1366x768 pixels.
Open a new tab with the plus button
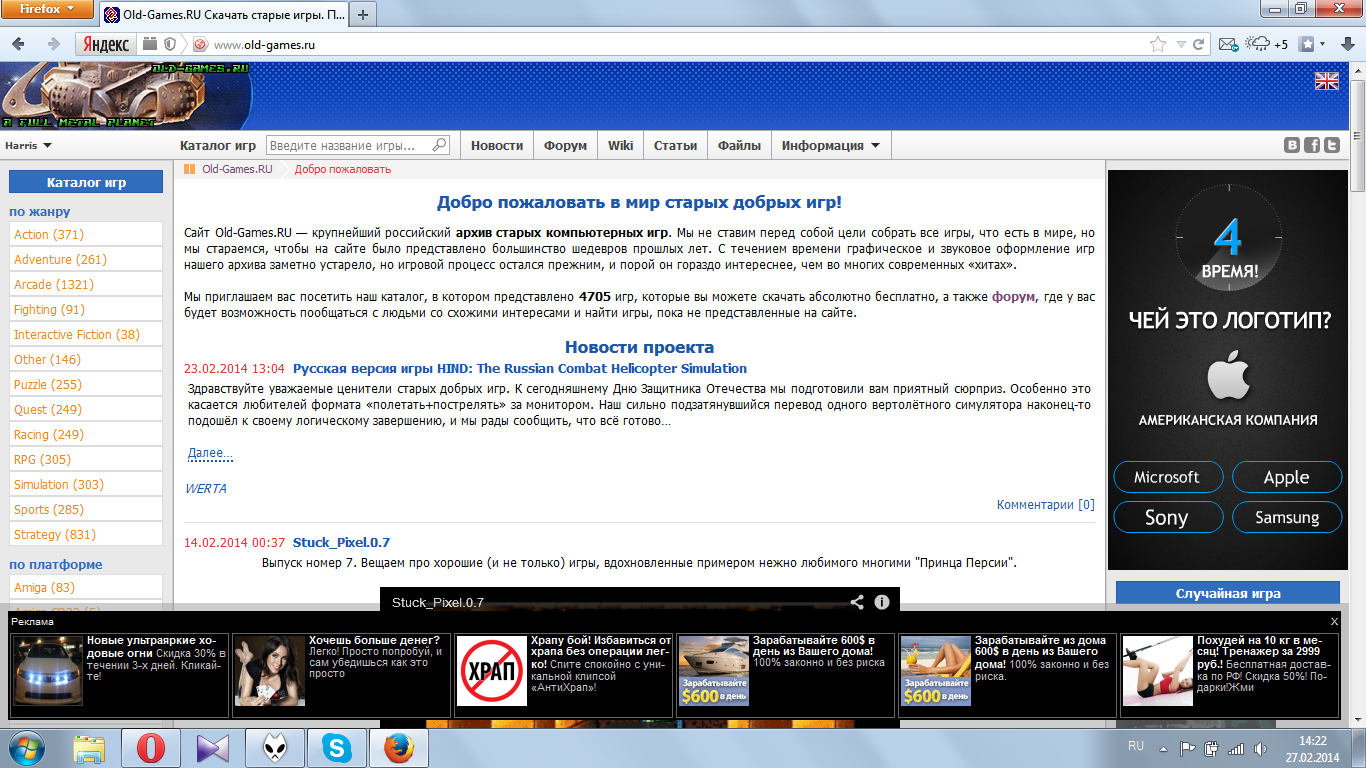pos(362,15)
